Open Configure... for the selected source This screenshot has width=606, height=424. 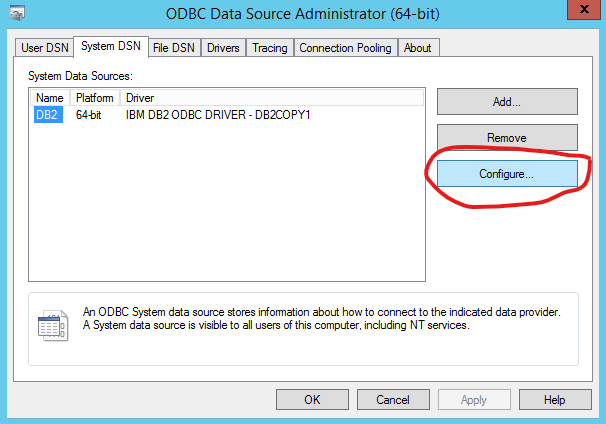[506, 174]
